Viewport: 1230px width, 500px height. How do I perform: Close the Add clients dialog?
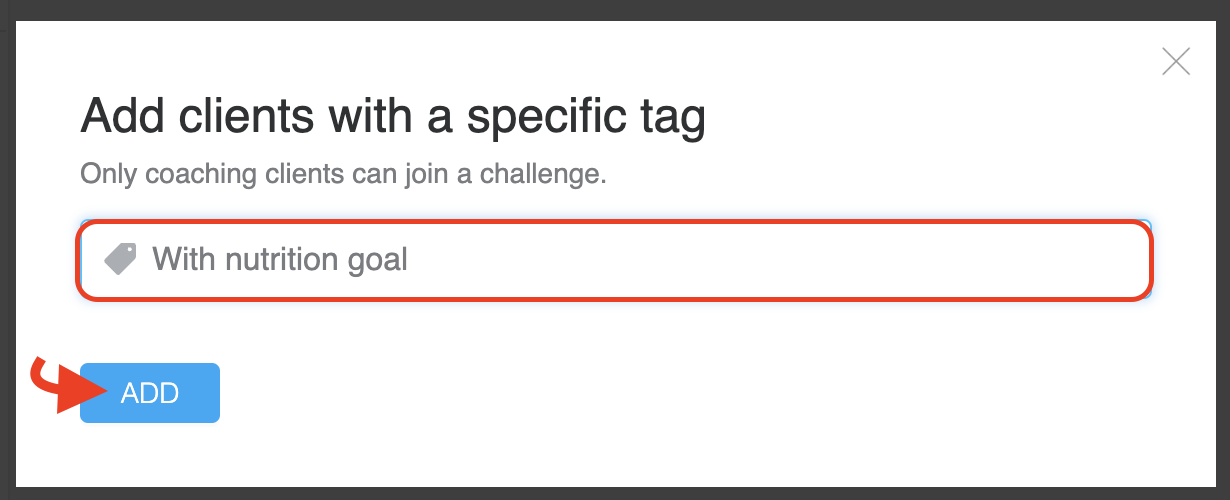click(x=1176, y=62)
